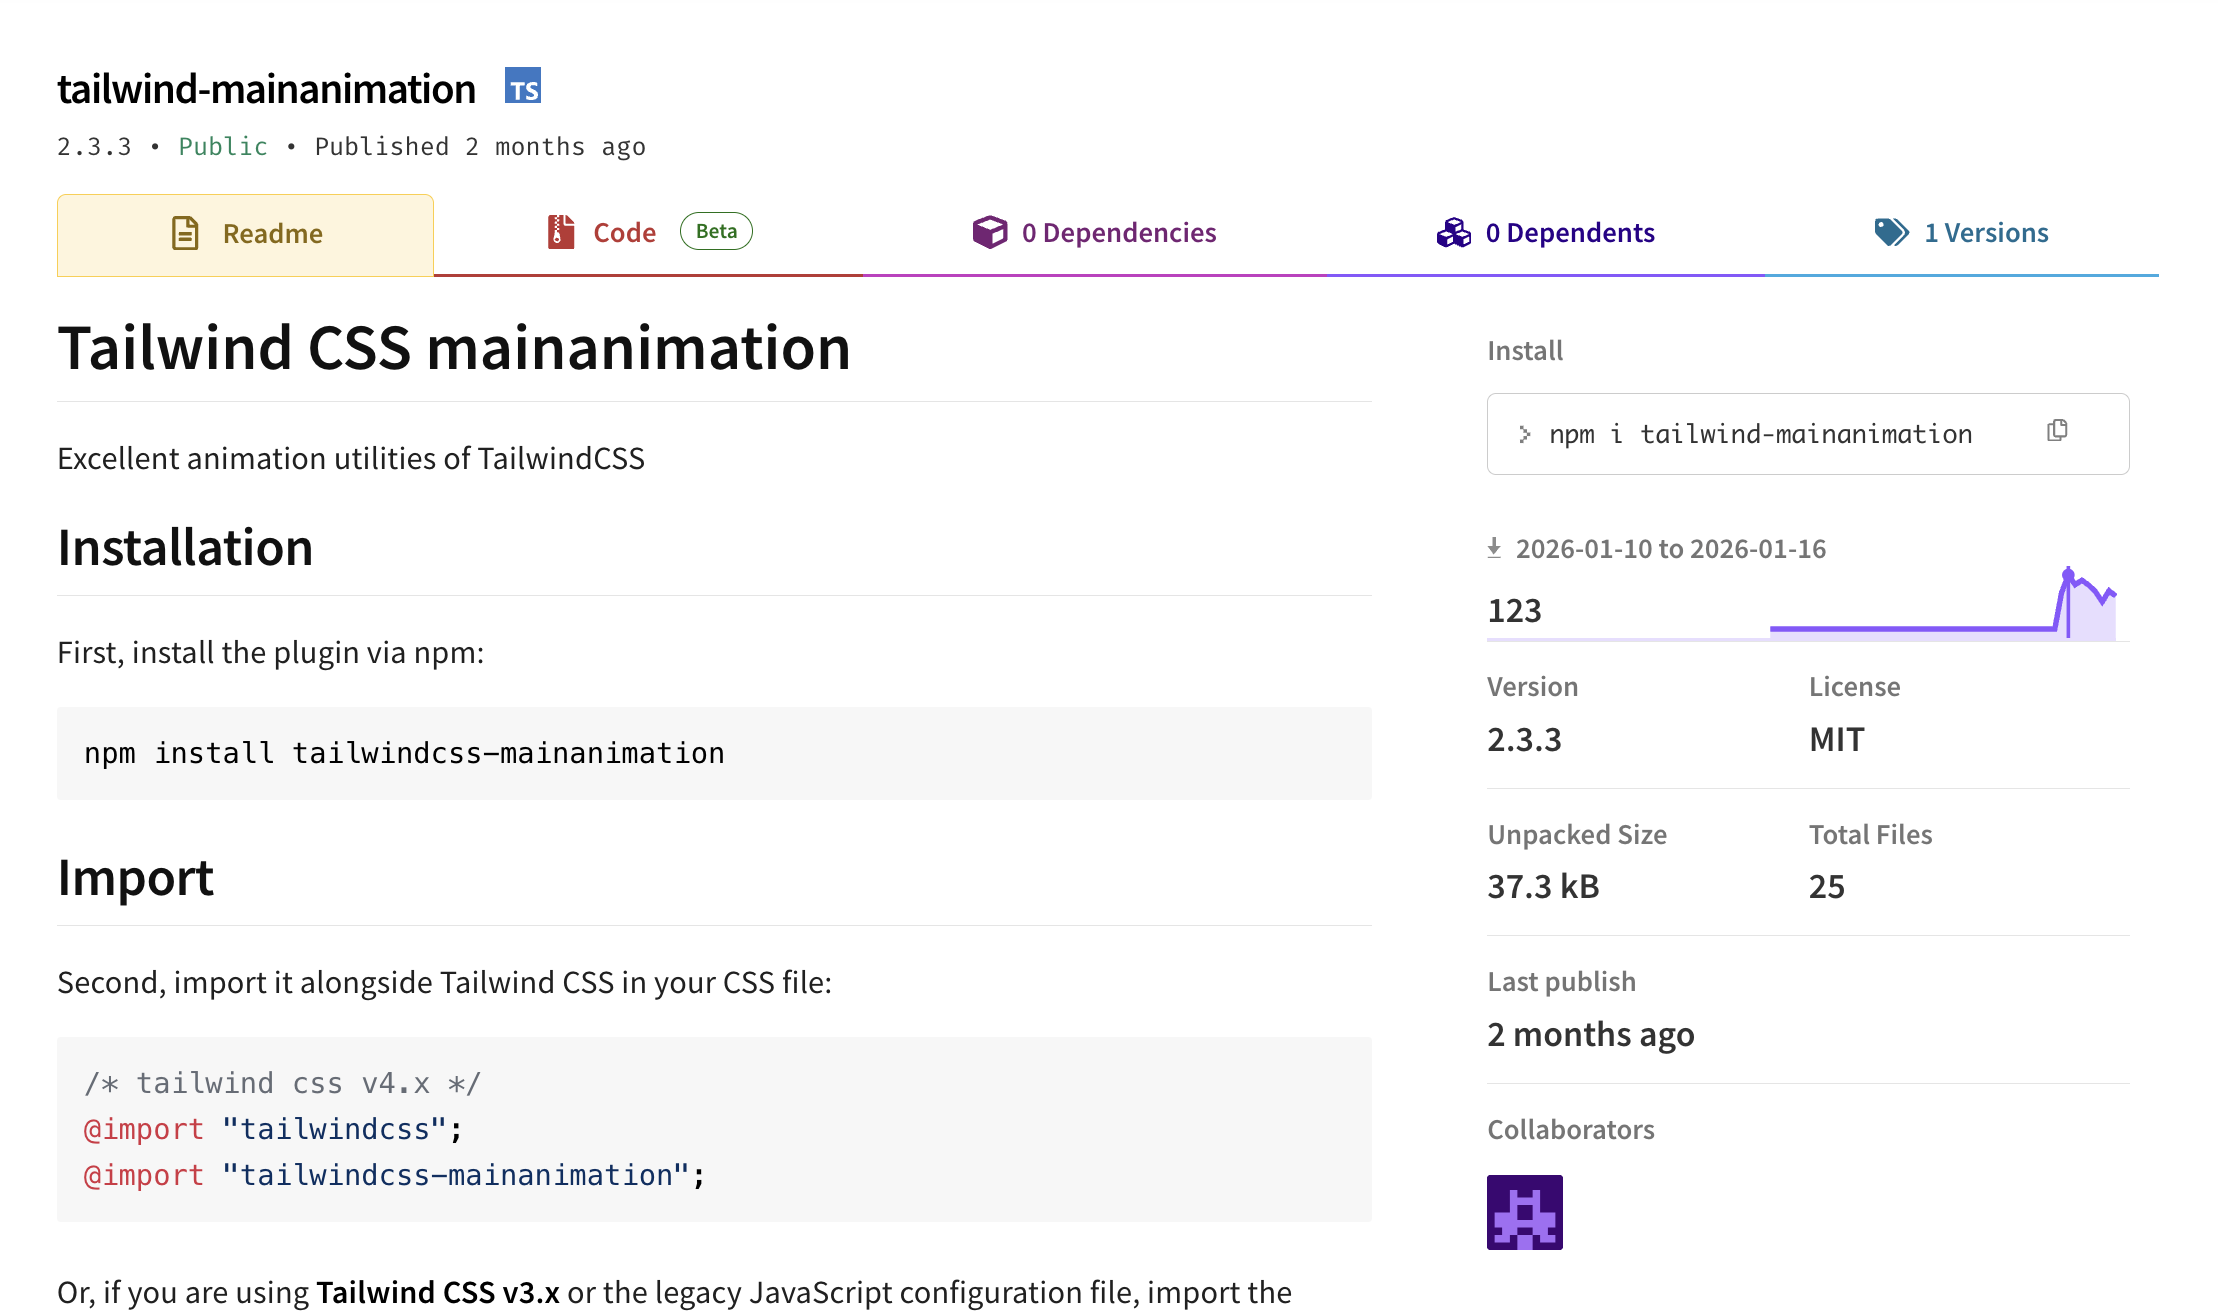Open the collaborator avatar

1524,1210
